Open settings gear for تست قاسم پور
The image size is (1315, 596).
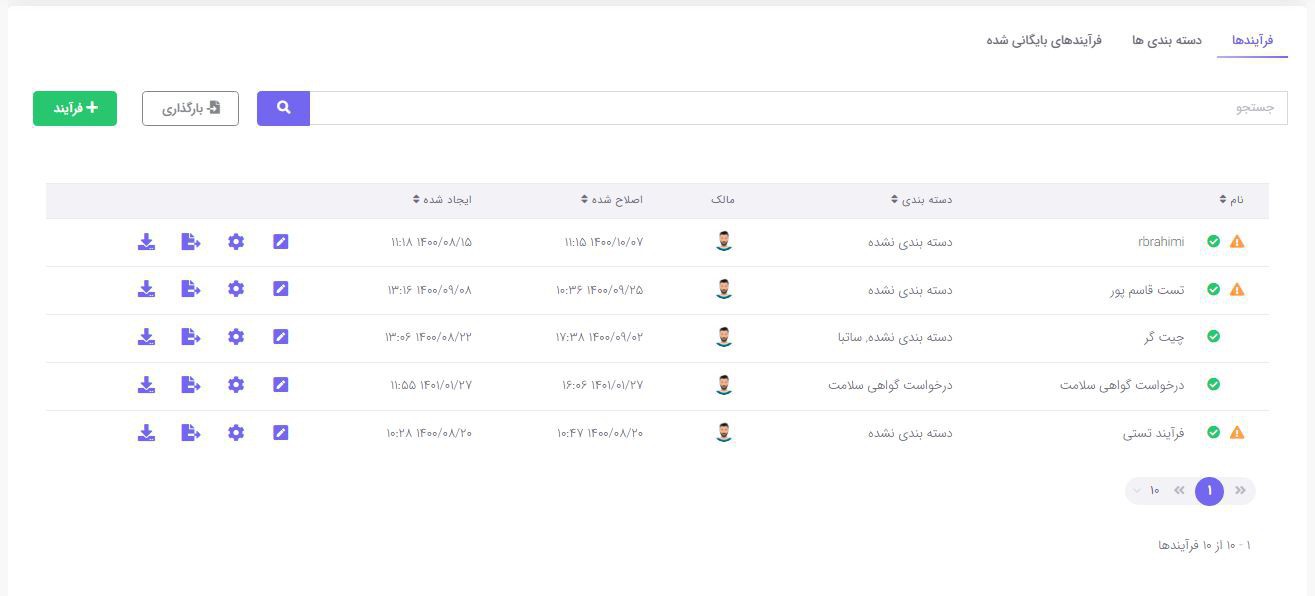click(x=236, y=289)
